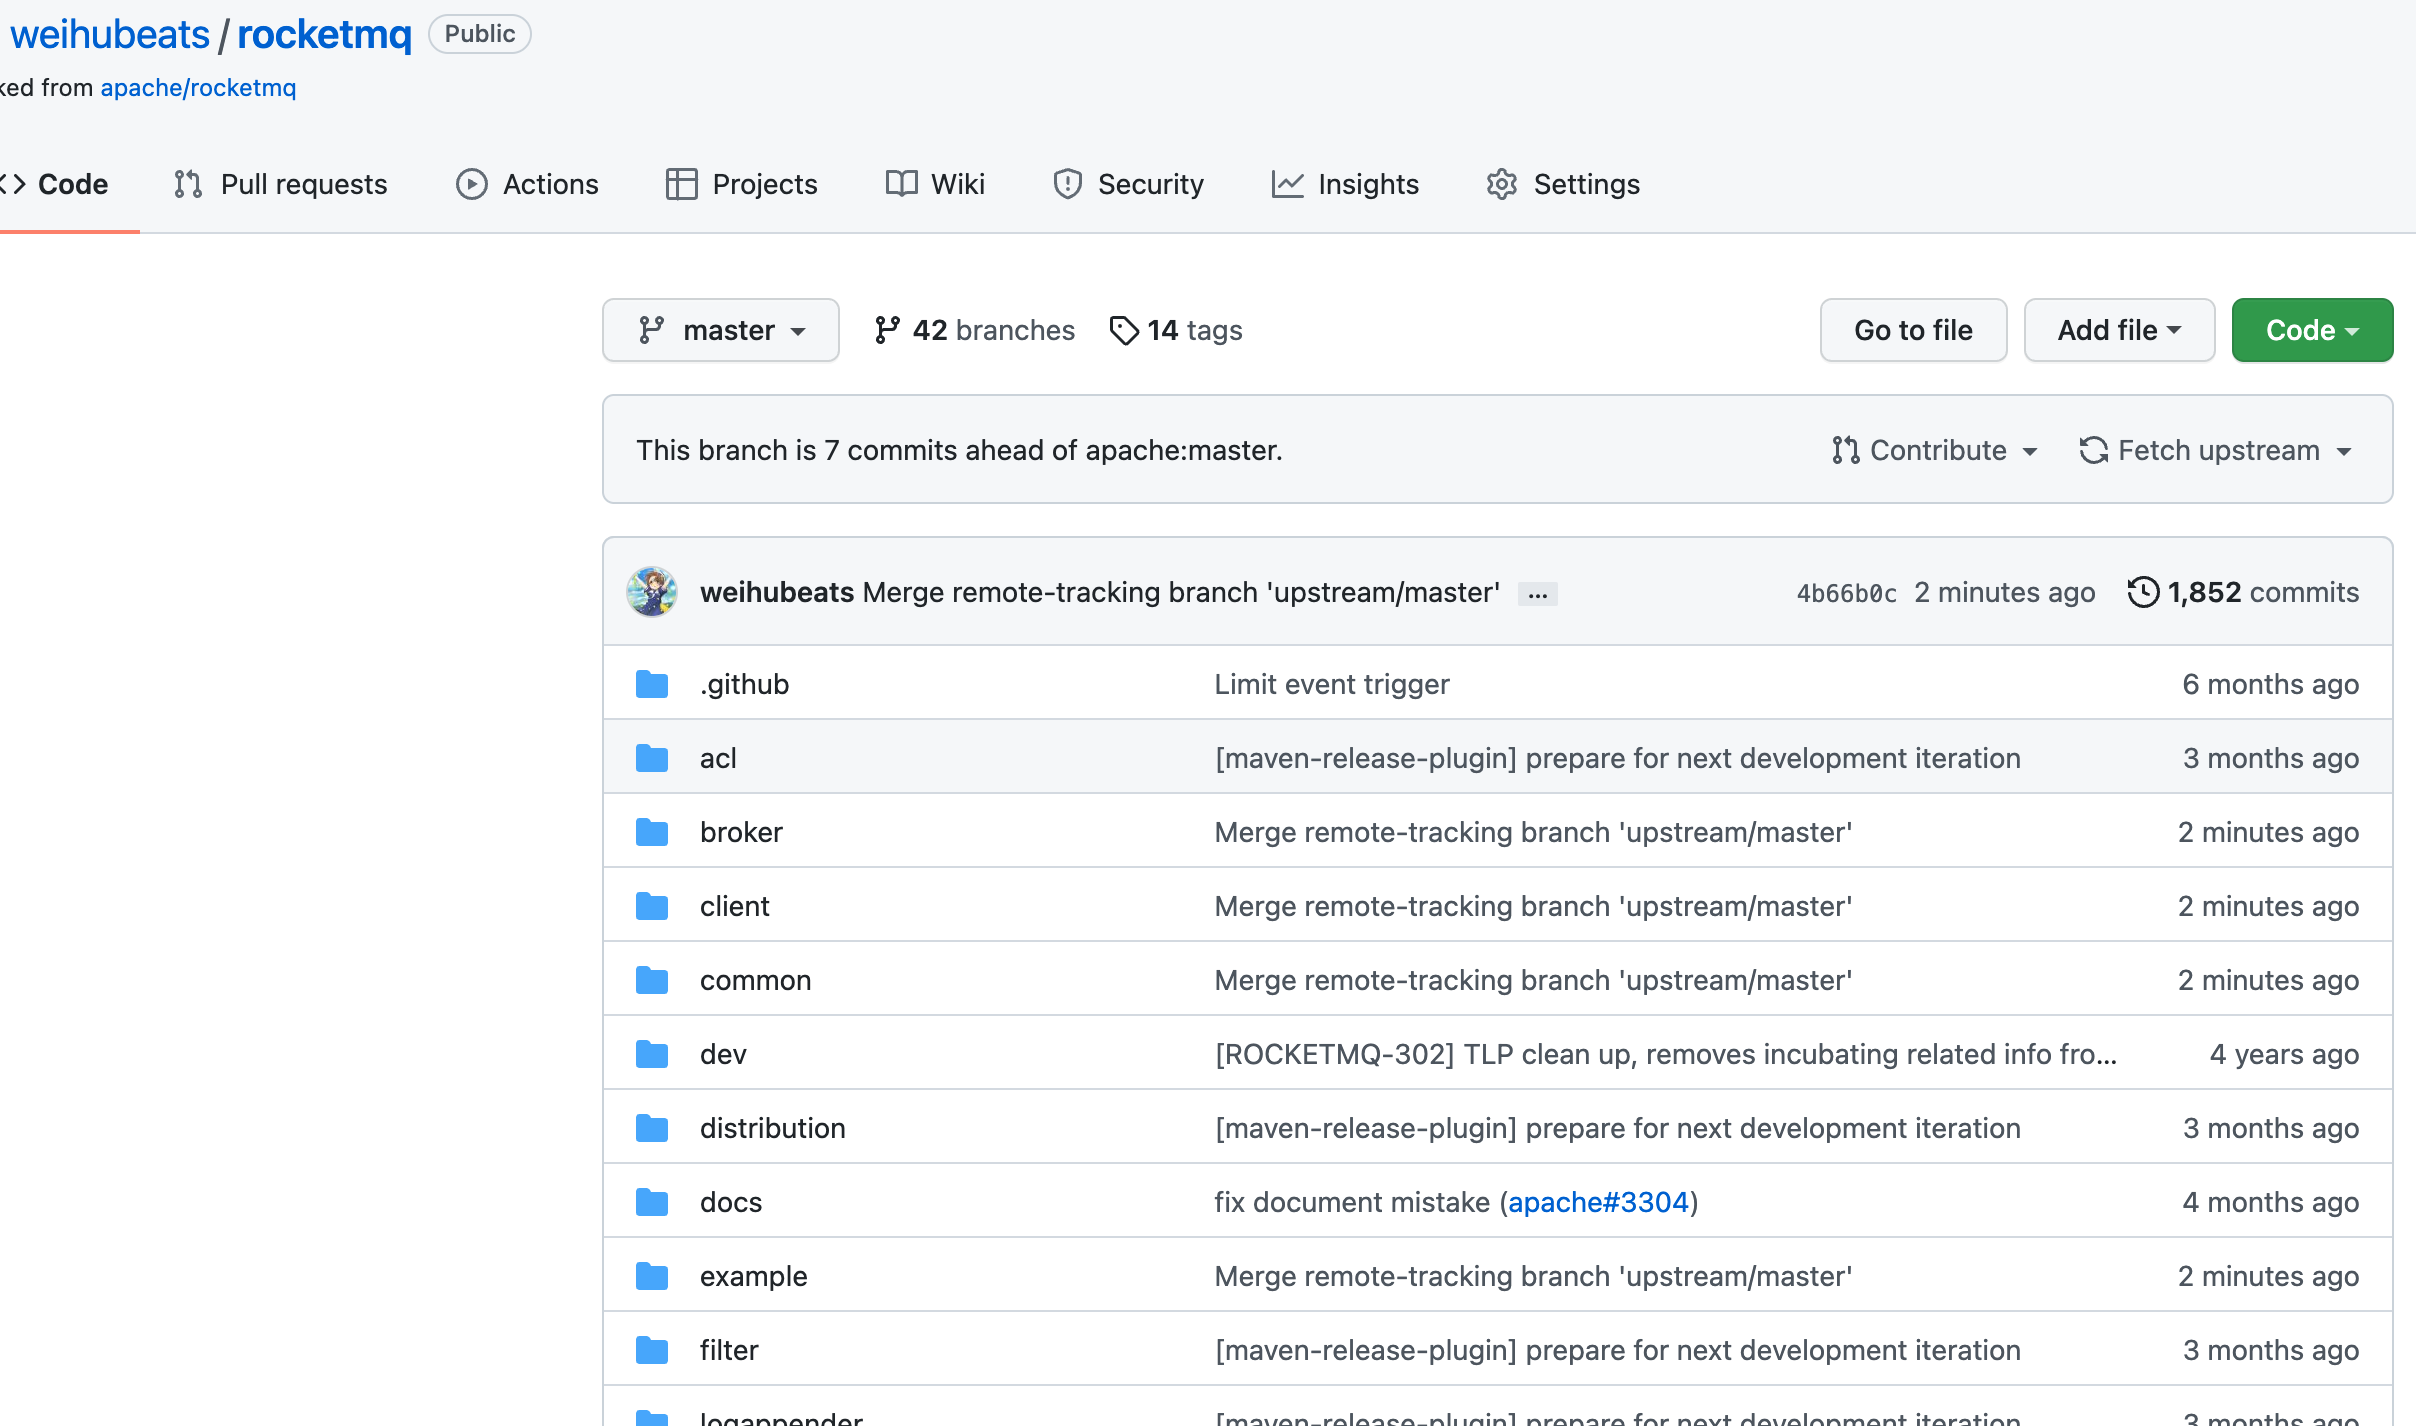
Task: Expand the Contribute dropdown
Action: (x=1935, y=450)
